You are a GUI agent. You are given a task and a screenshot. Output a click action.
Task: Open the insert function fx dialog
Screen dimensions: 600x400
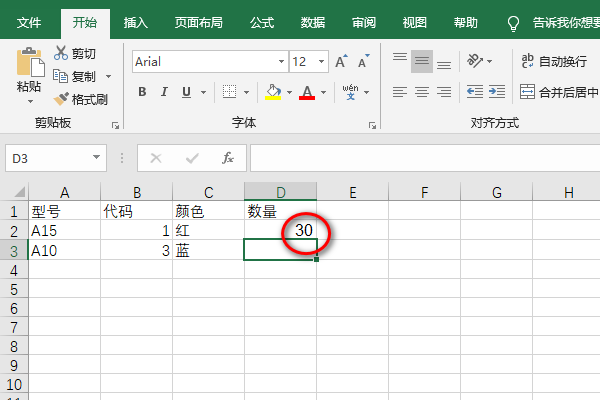[228, 158]
